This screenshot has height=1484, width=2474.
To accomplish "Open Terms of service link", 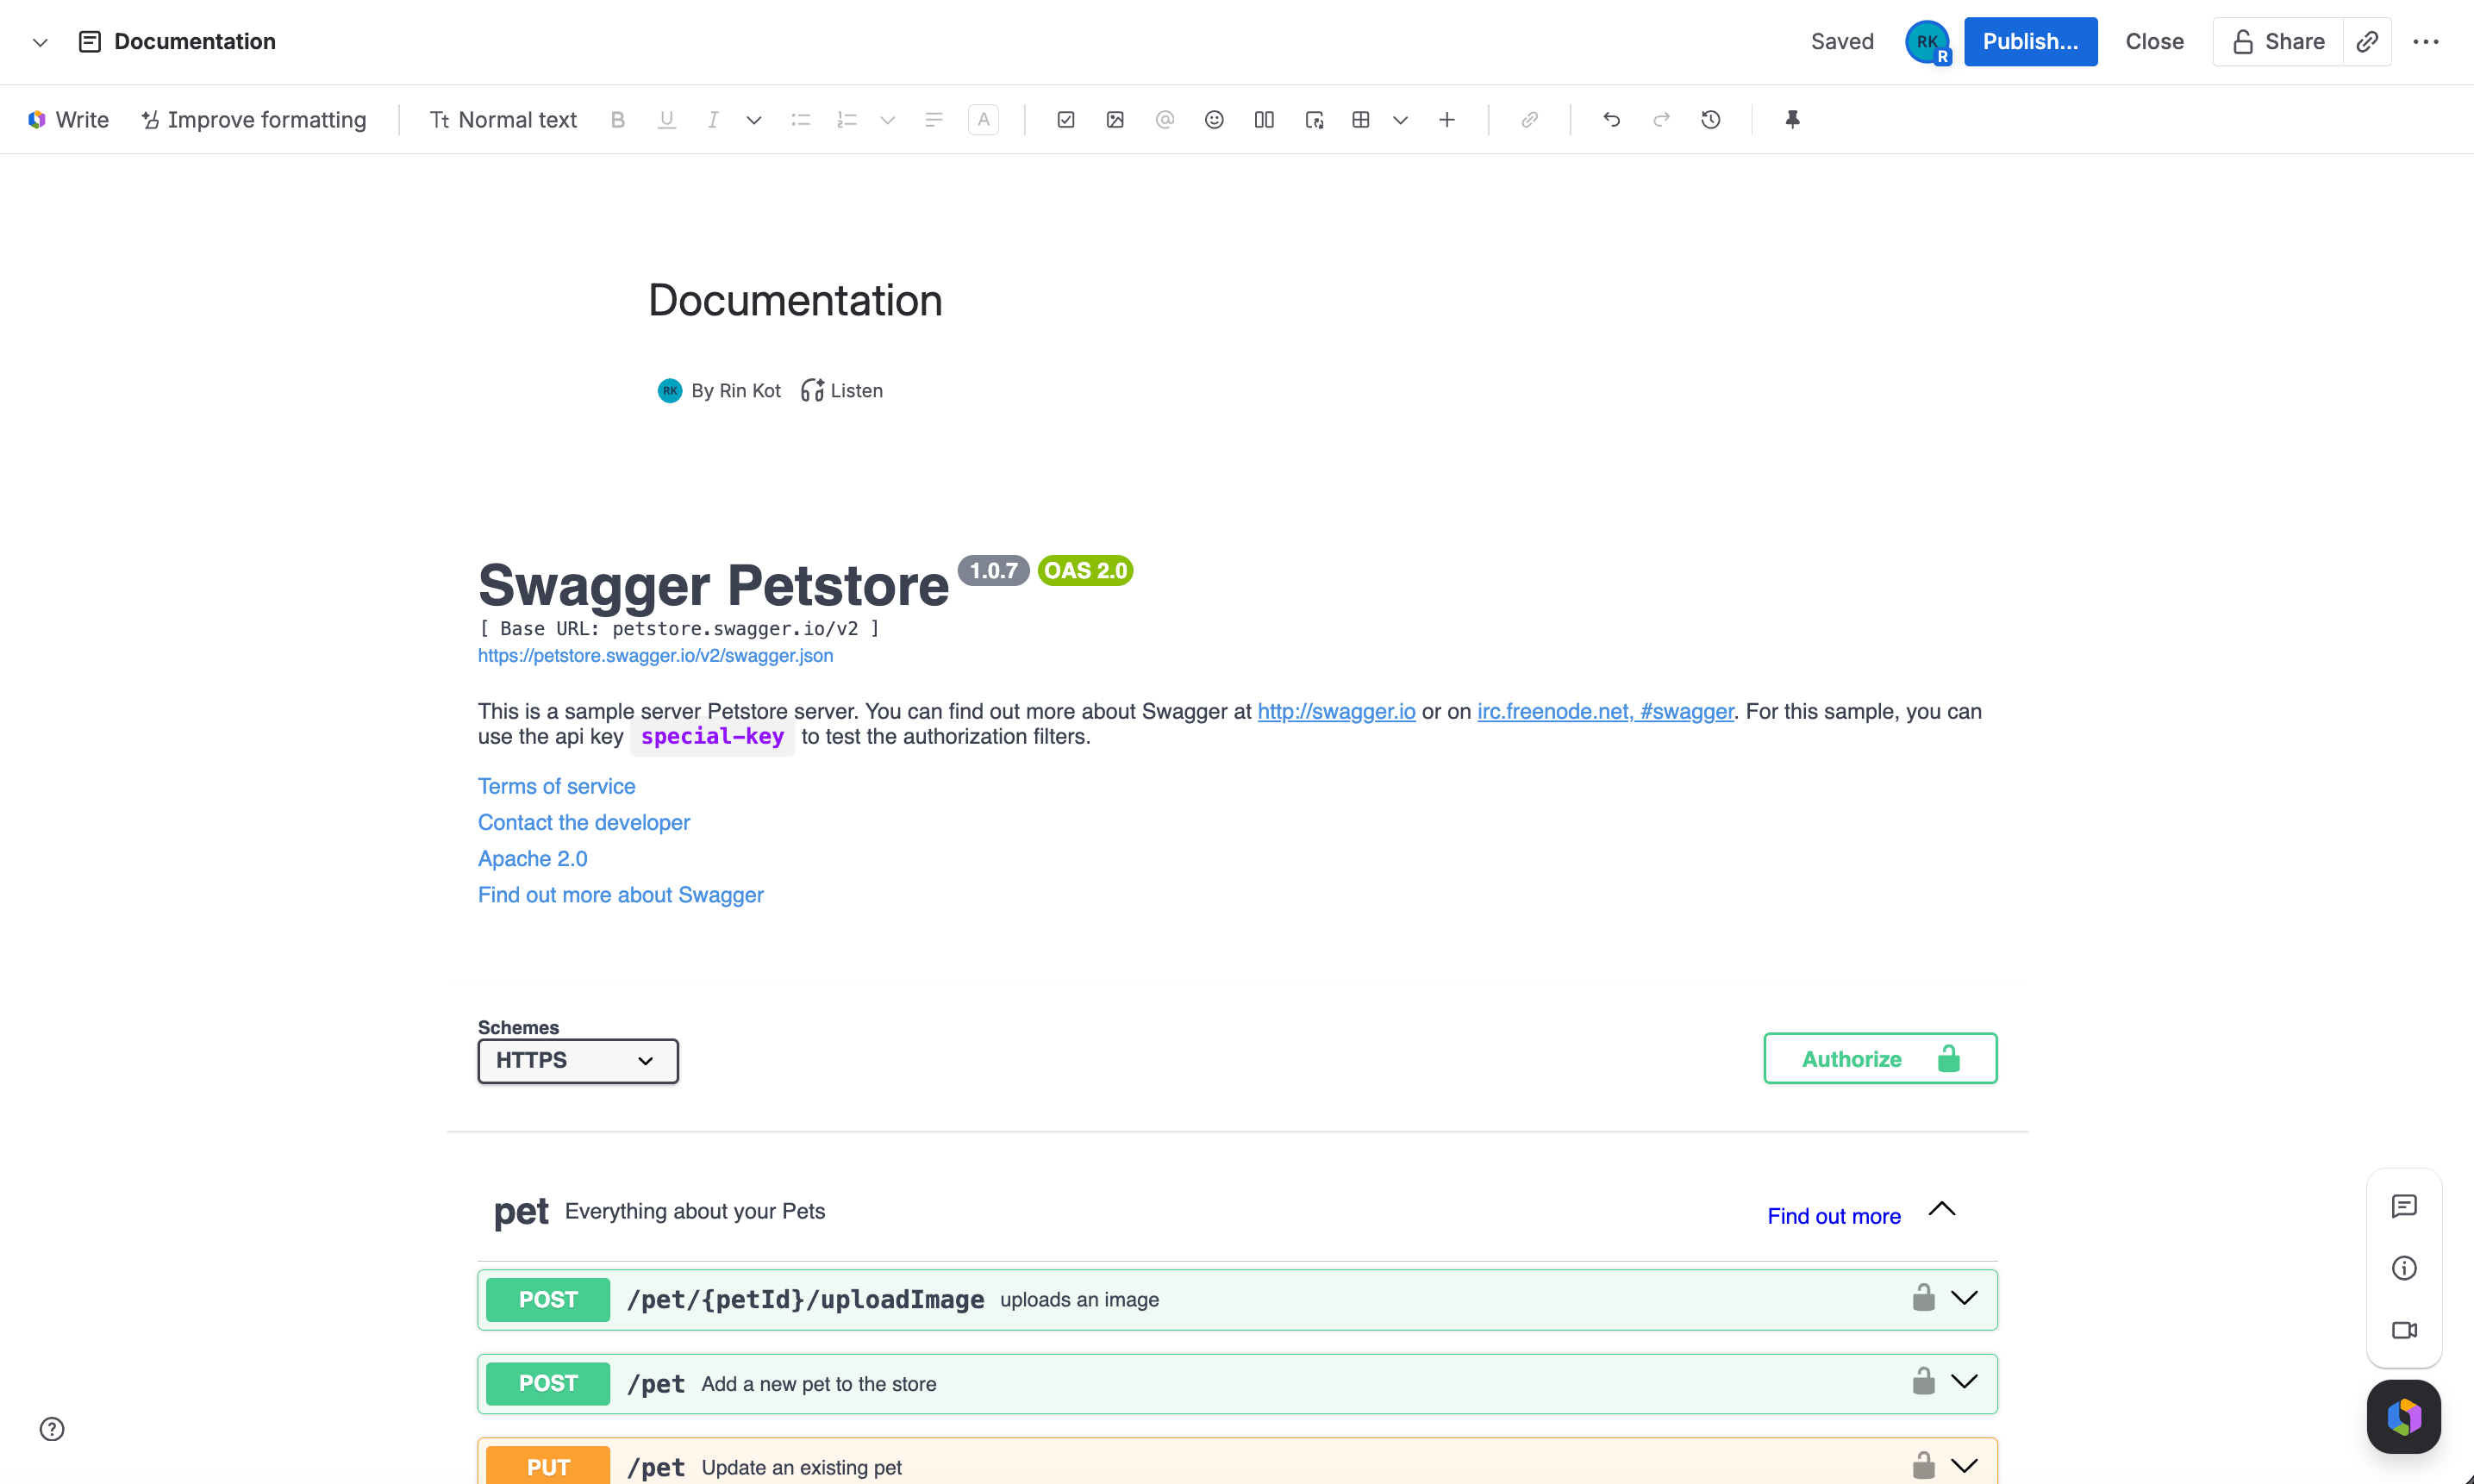I will coord(556,787).
